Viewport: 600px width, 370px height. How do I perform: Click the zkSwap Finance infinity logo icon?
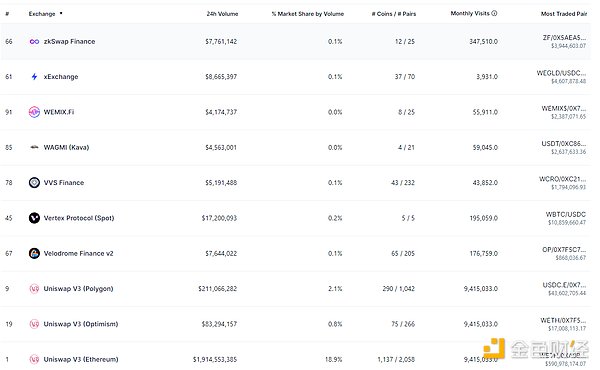[x=34, y=41]
